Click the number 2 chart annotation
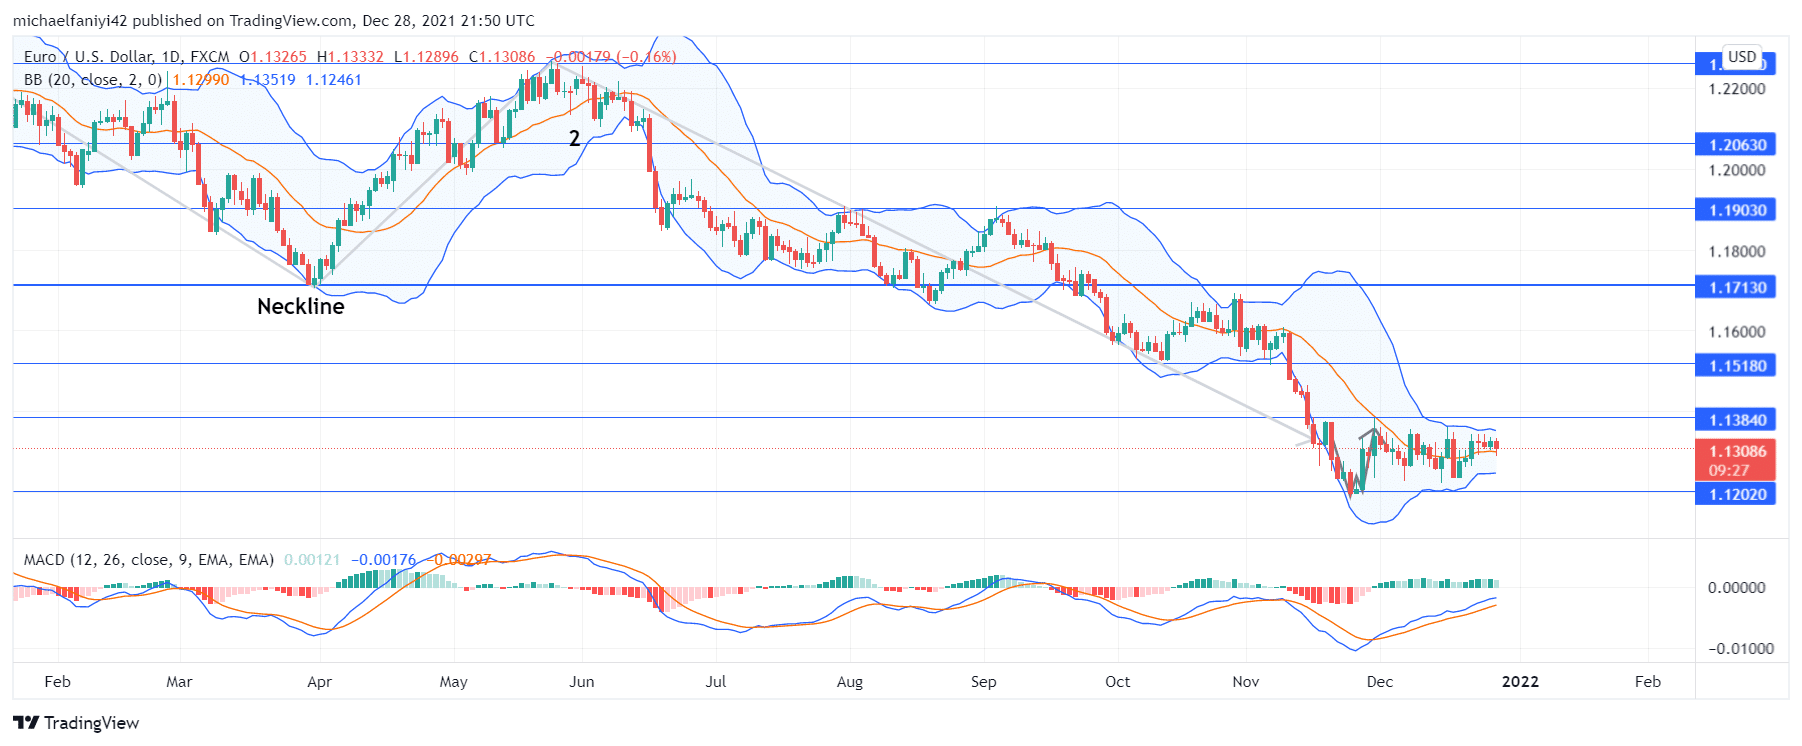1802x746 pixels. [x=574, y=139]
